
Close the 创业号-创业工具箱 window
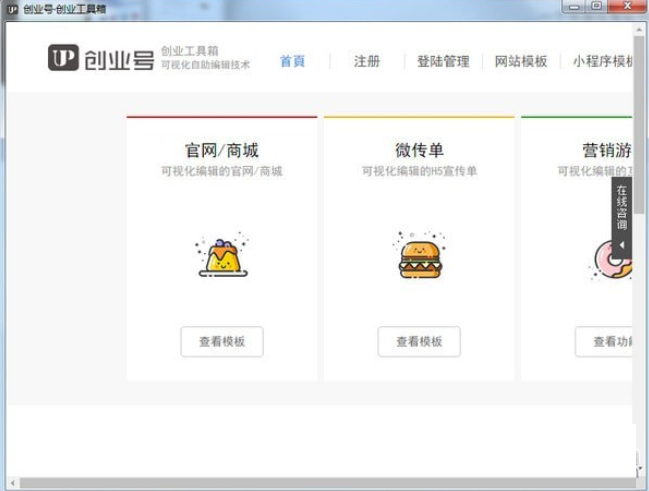627,6
